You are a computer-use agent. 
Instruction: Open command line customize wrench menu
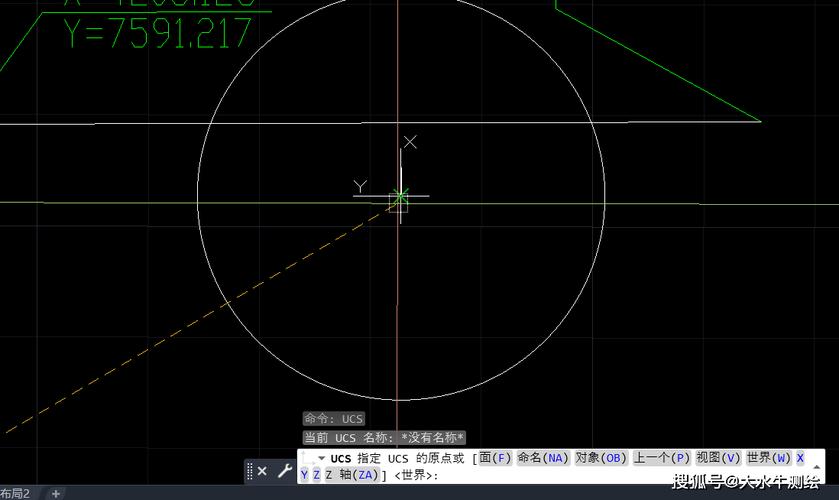click(x=284, y=471)
